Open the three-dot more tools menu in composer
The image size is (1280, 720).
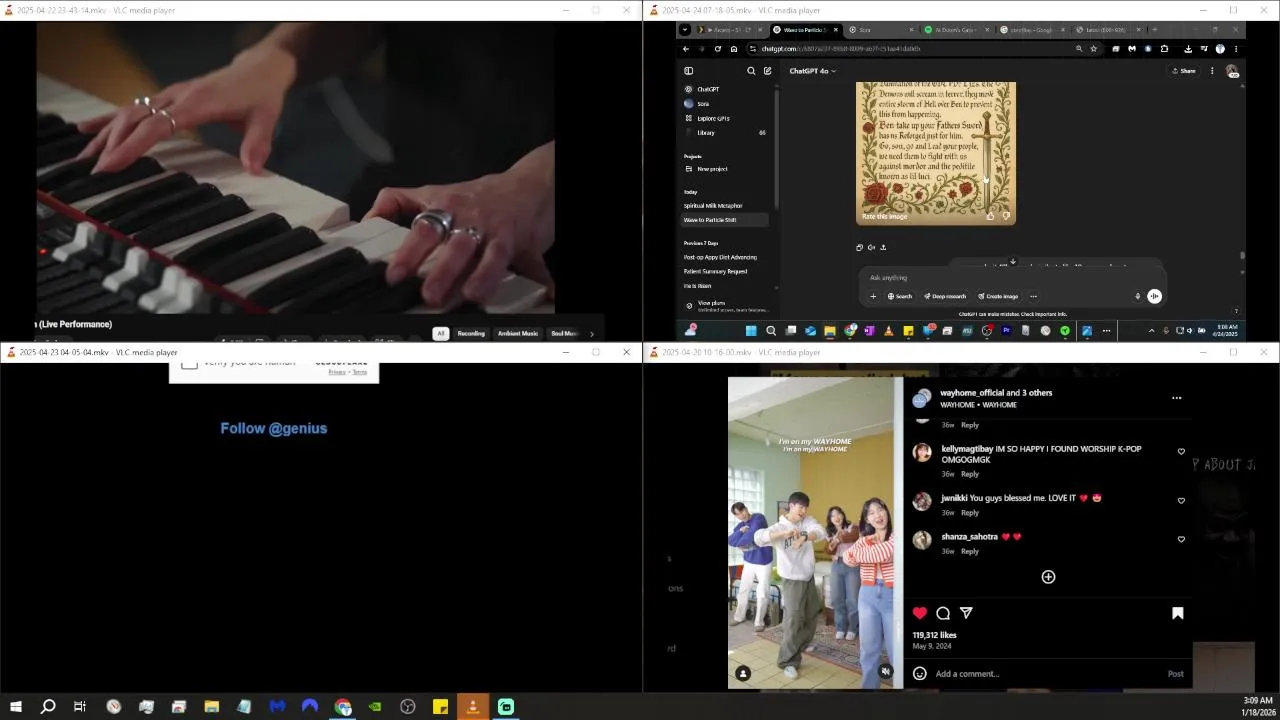(x=1033, y=296)
